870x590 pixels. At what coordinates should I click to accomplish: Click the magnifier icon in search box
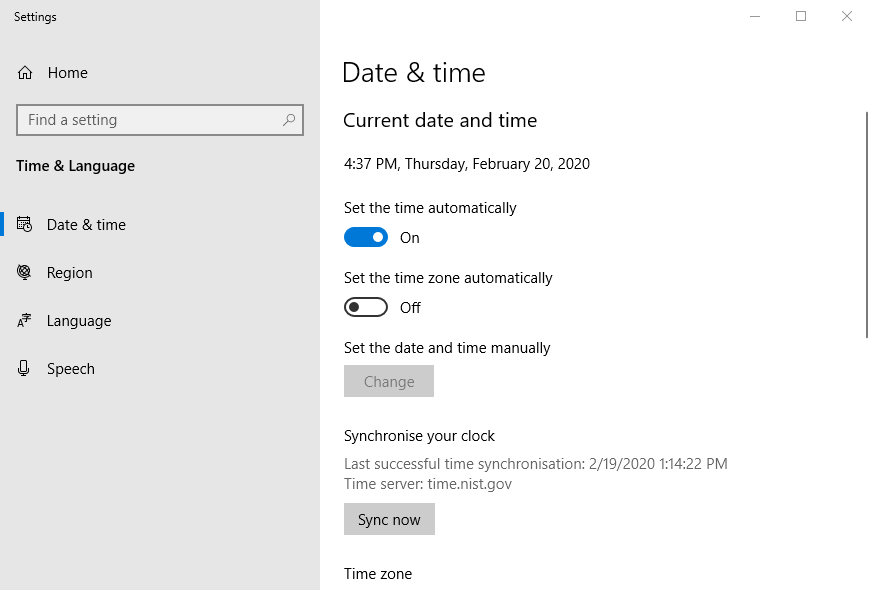289,120
